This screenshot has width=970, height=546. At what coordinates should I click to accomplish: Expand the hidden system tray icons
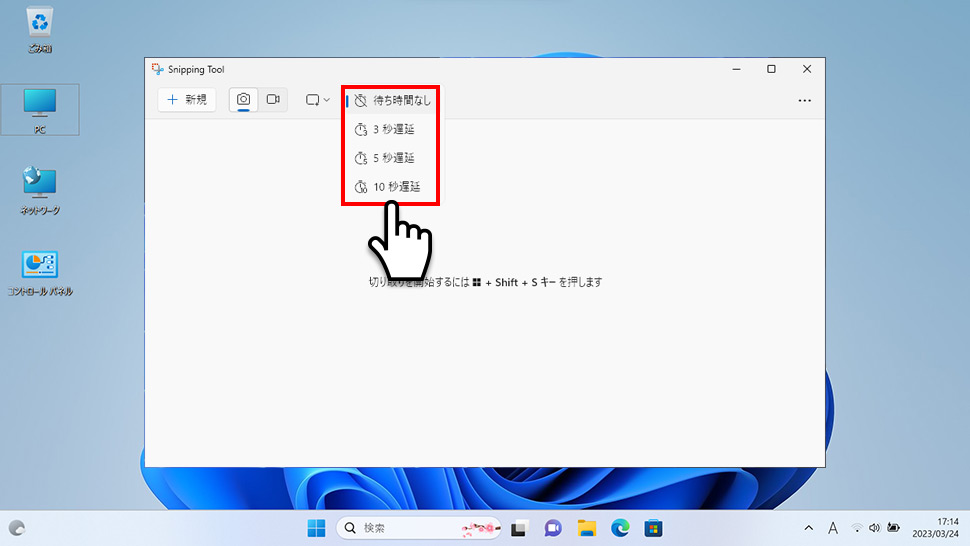[809, 528]
